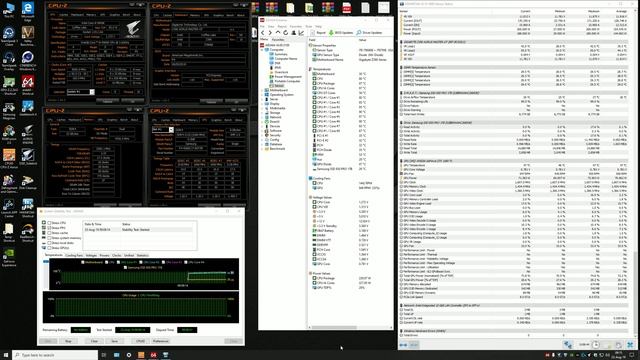
Task: Go back in AIDA64 toolbar
Action: click(263, 33)
